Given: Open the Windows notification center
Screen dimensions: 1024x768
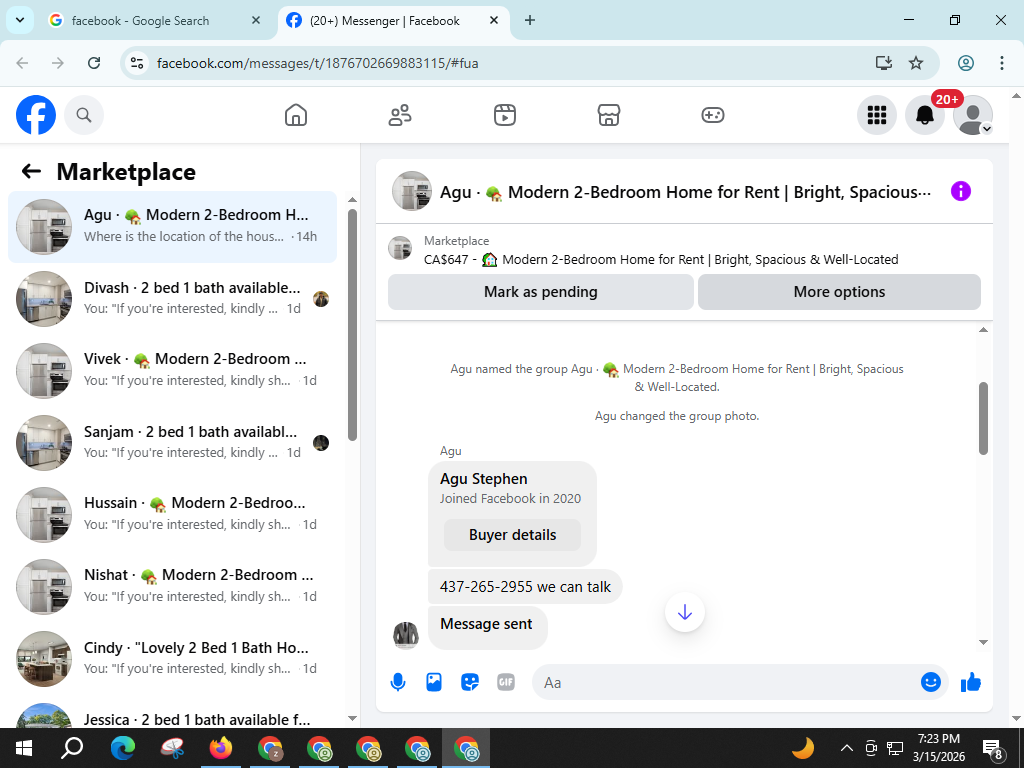Looking at the screenshot, I should (x=993, y=749).
